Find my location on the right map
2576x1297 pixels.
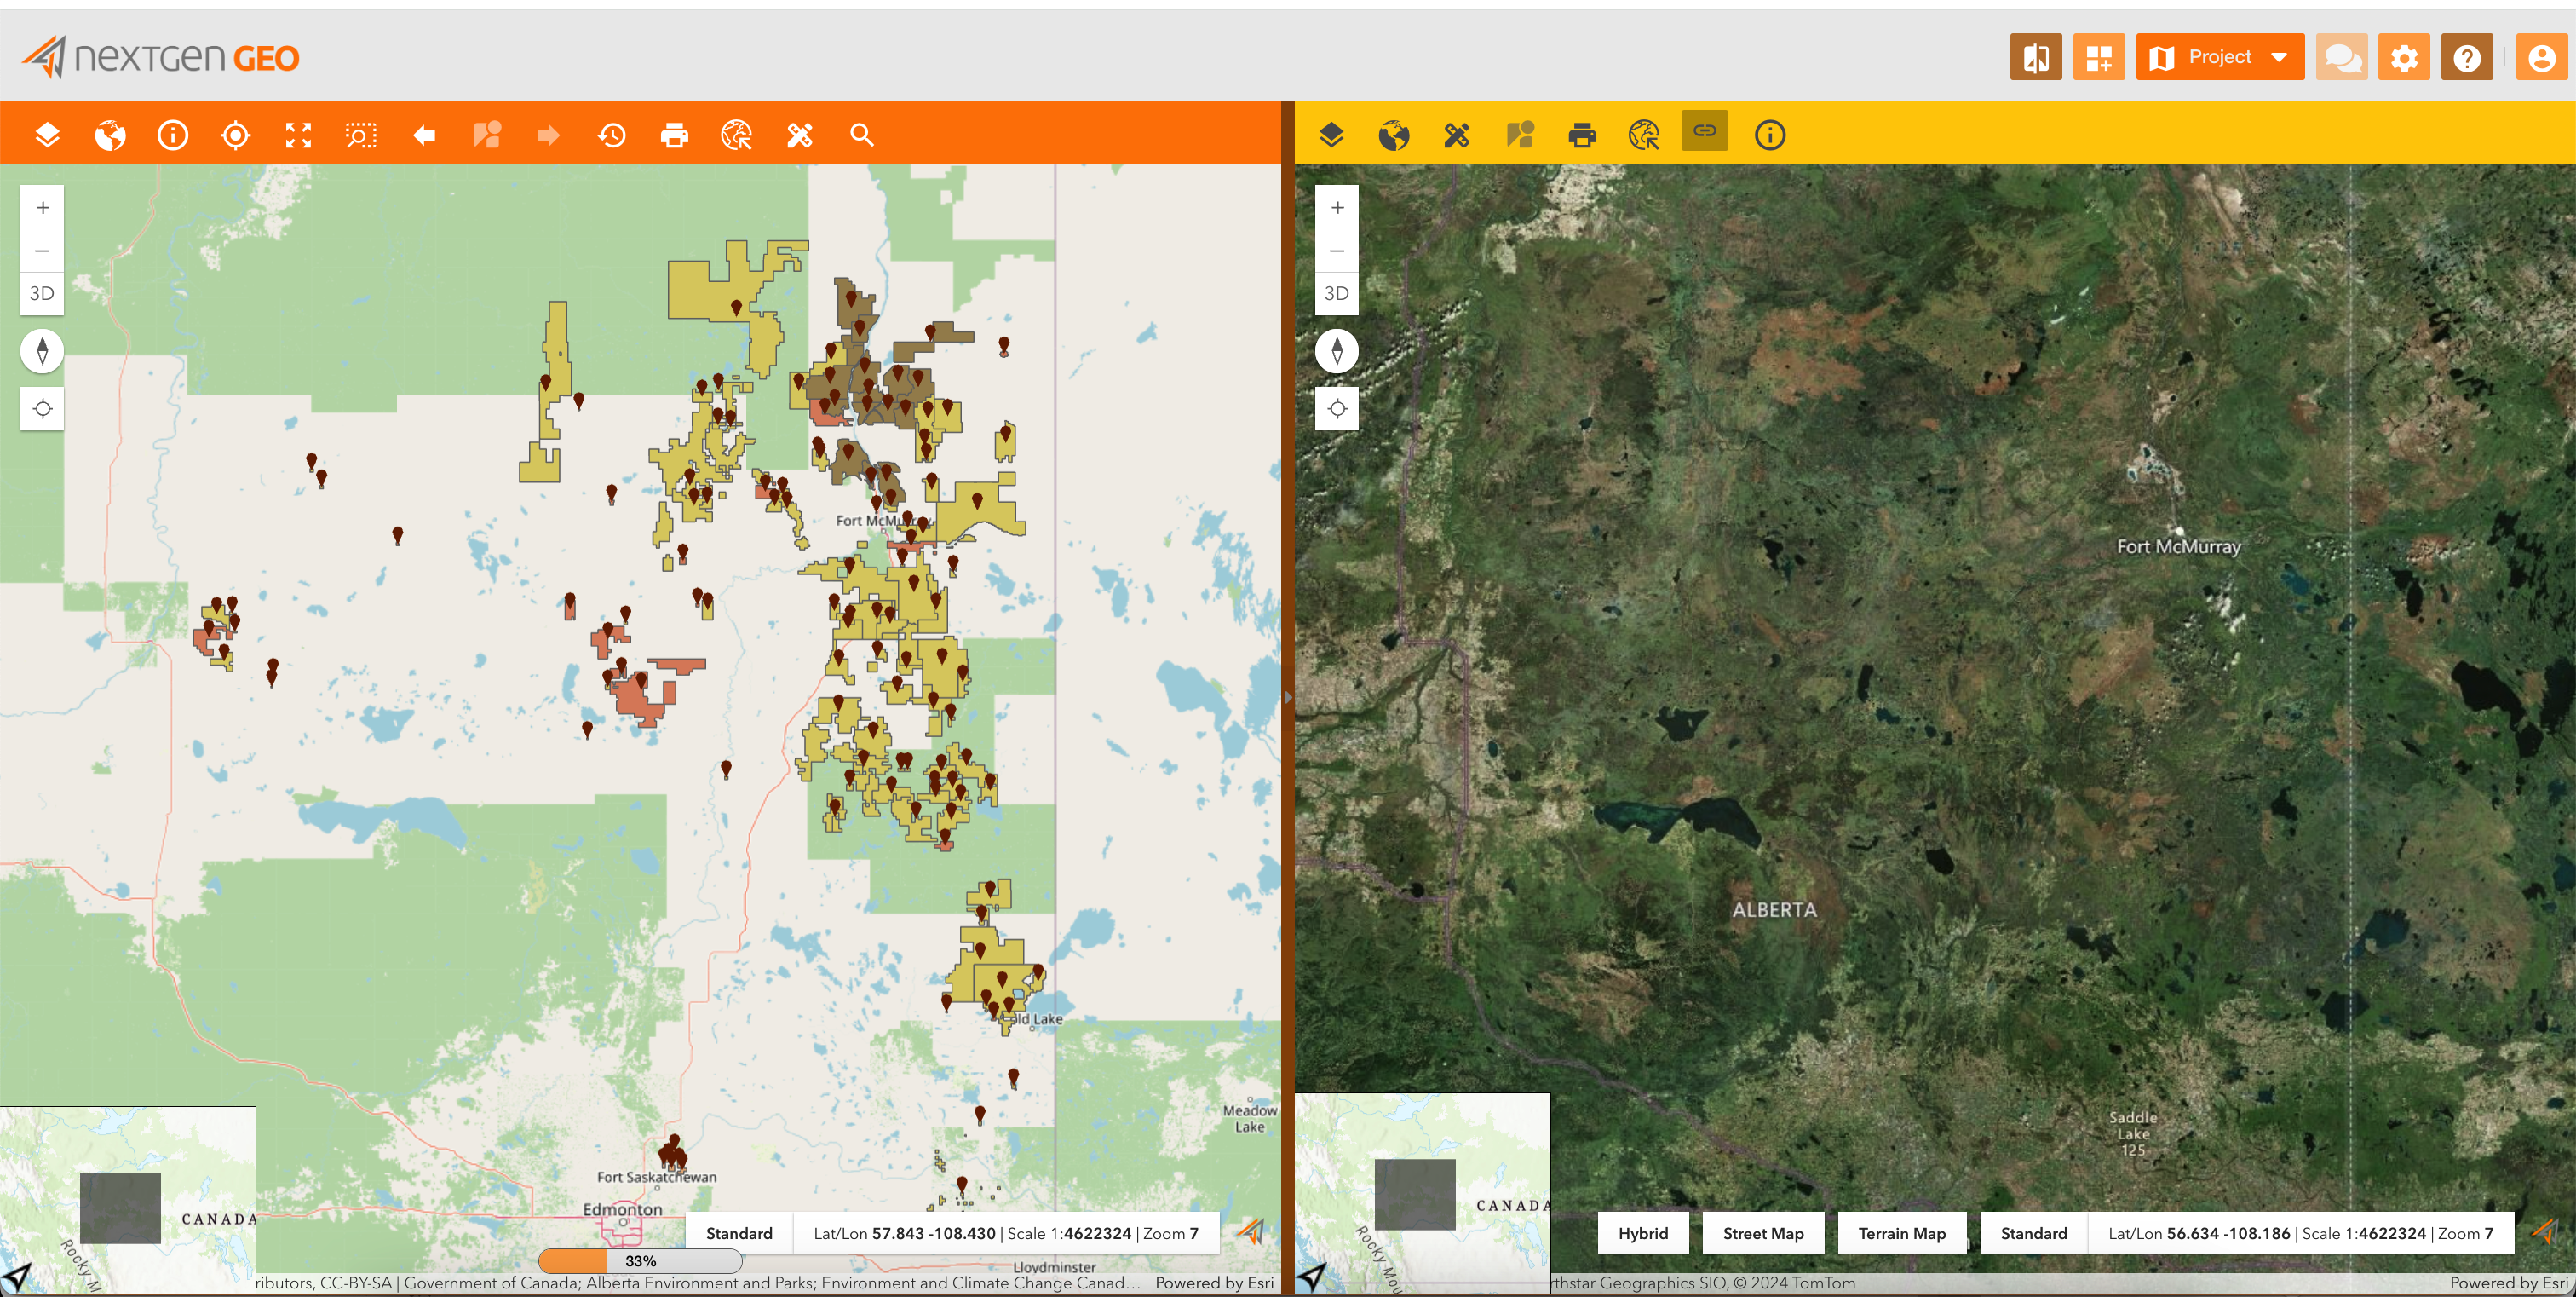tap(1337, 408)
